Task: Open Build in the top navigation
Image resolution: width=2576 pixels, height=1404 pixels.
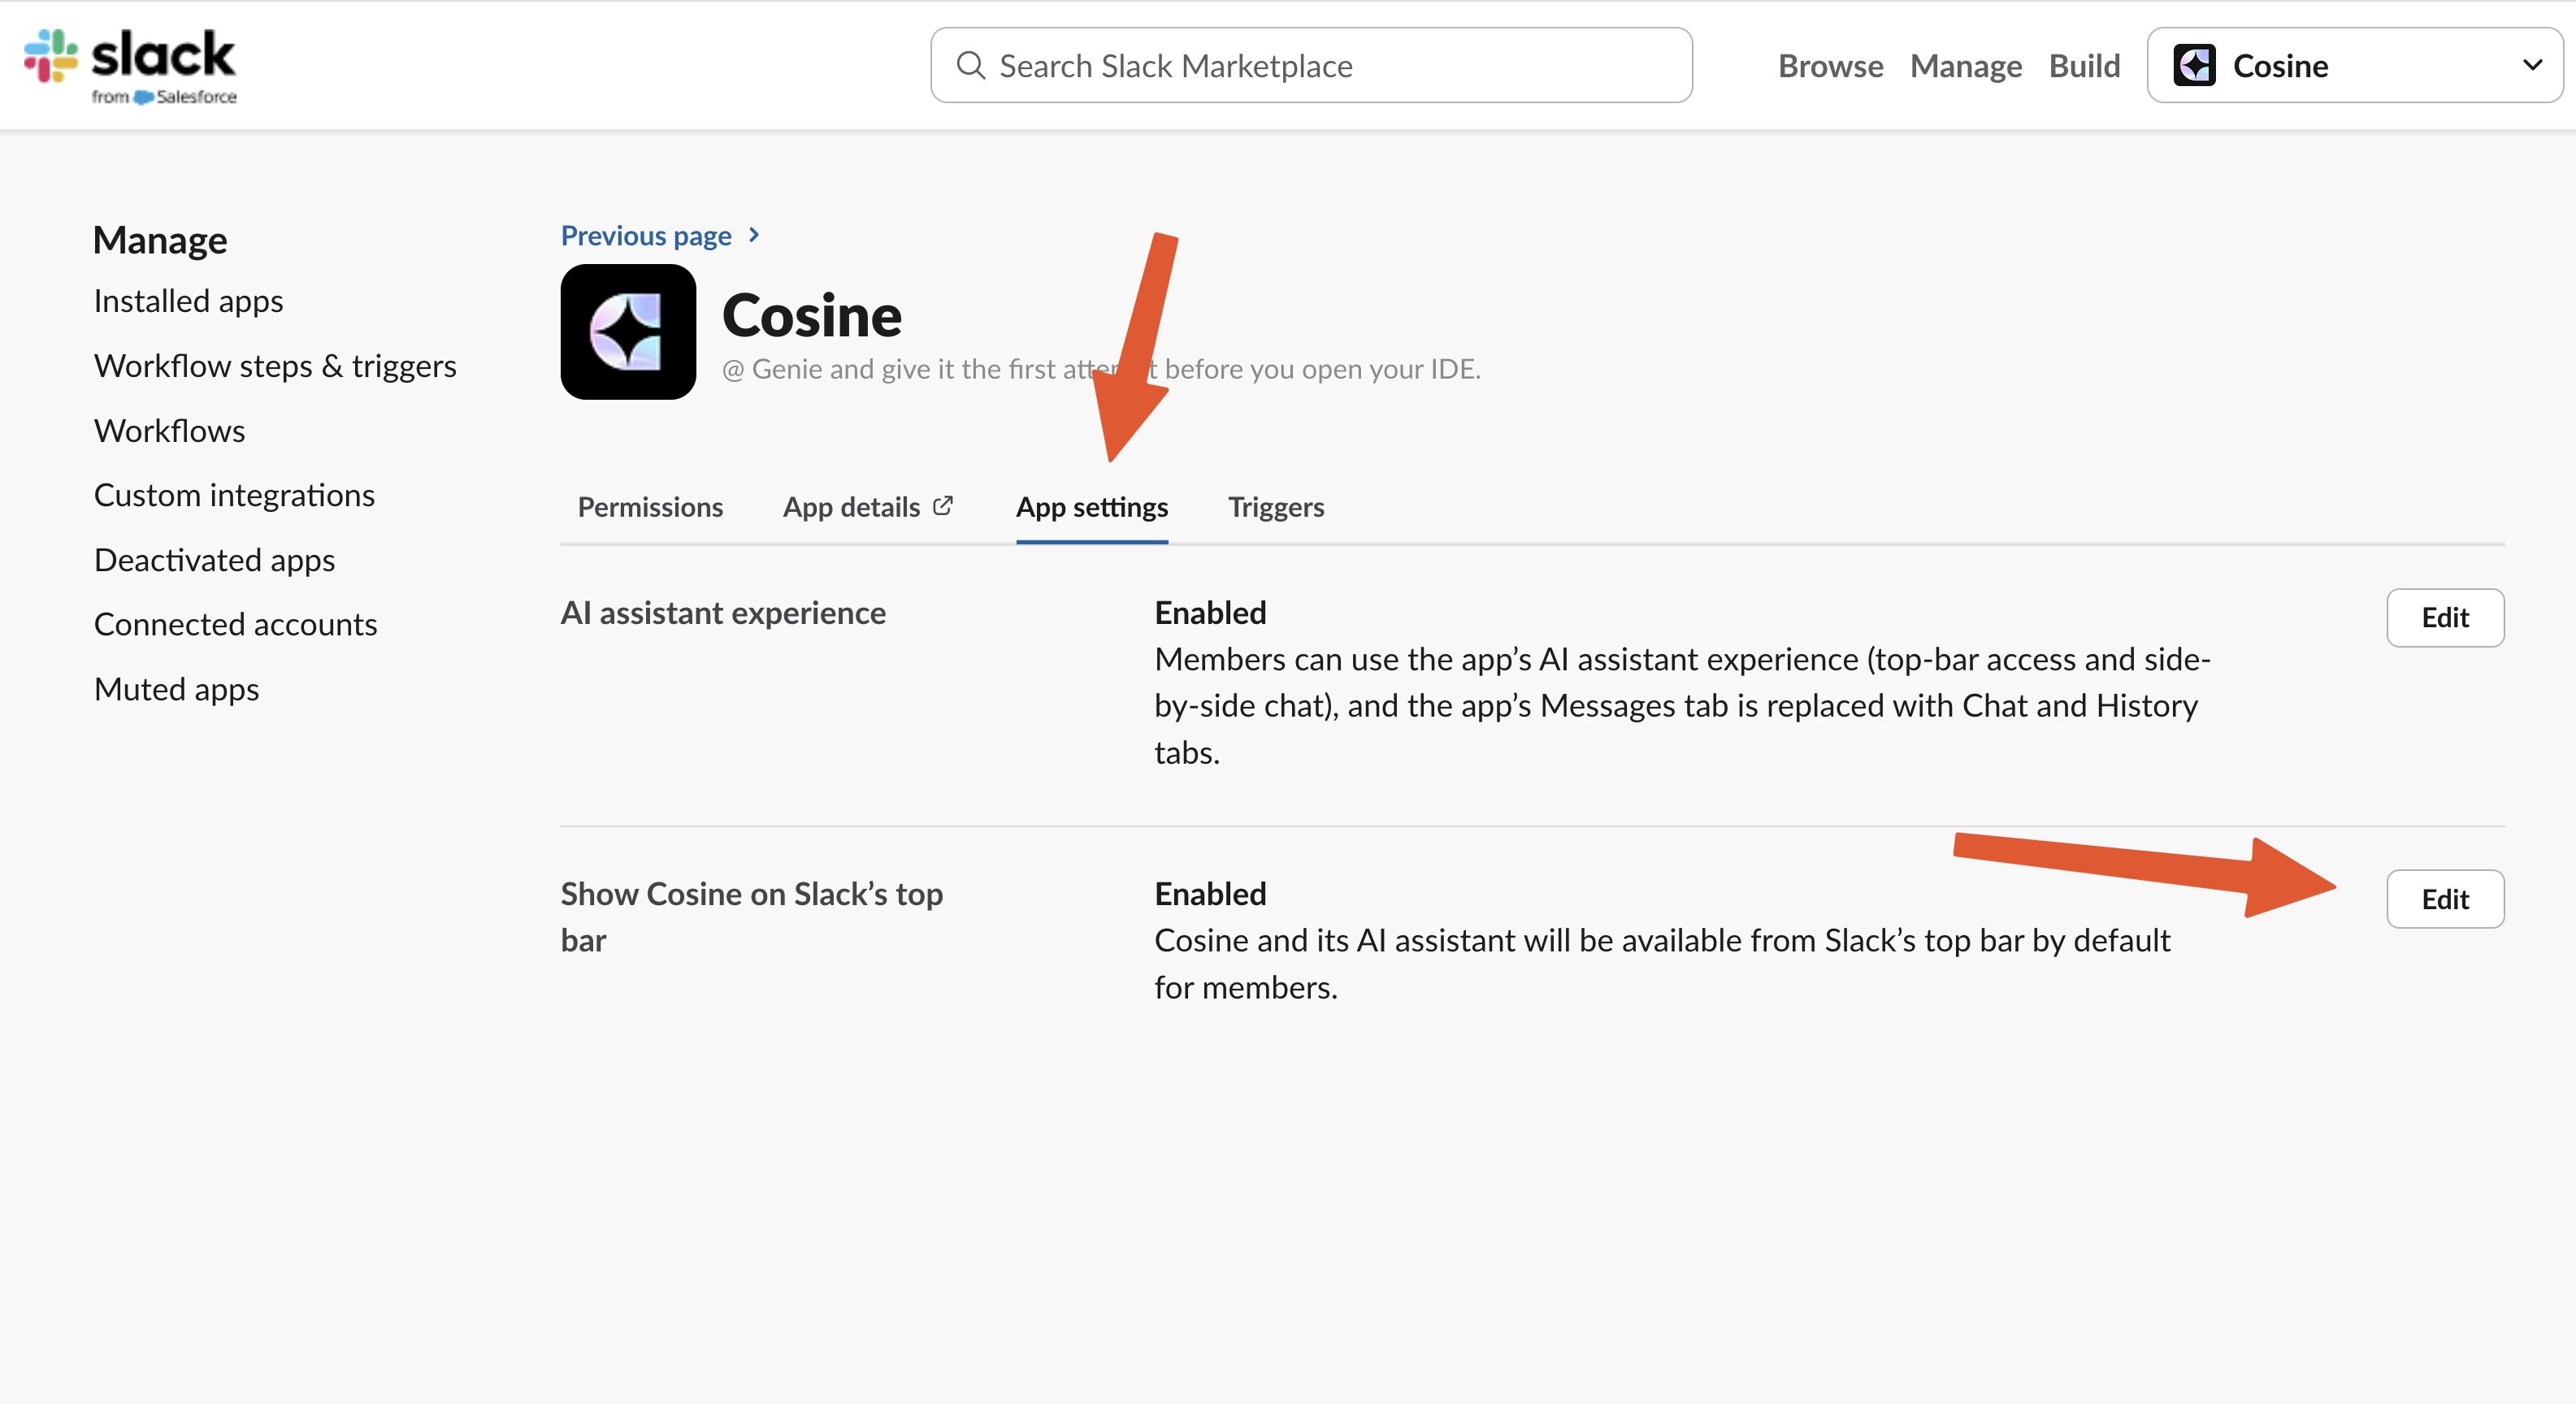Action: (2084, 66)
